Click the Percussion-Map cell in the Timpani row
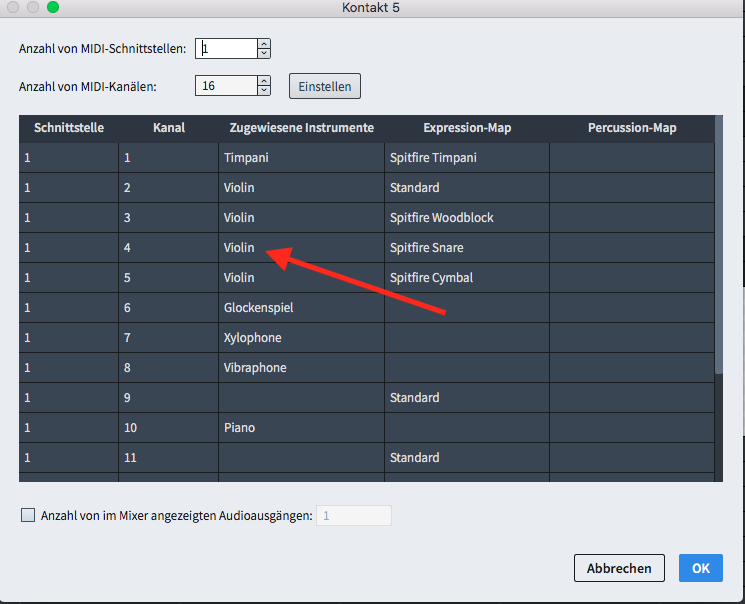The image size is (745, 604). [x=632, y=158]
